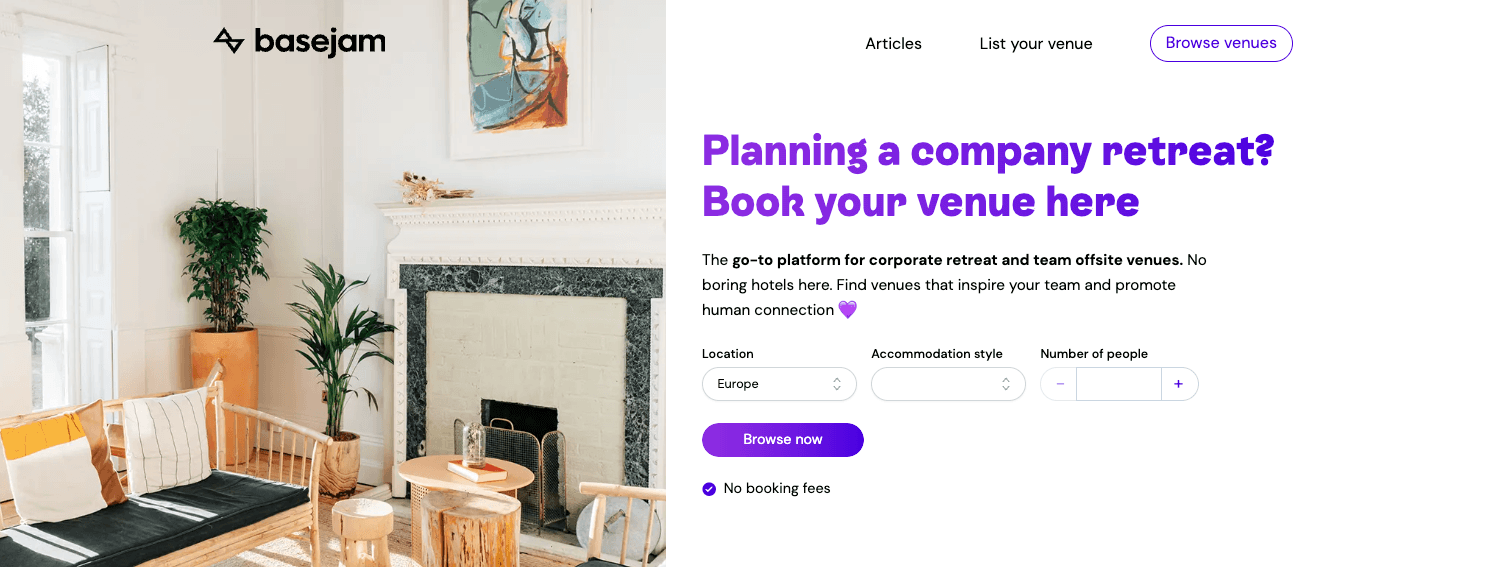Open the Location dropdown showing Europe

(770, 384)
